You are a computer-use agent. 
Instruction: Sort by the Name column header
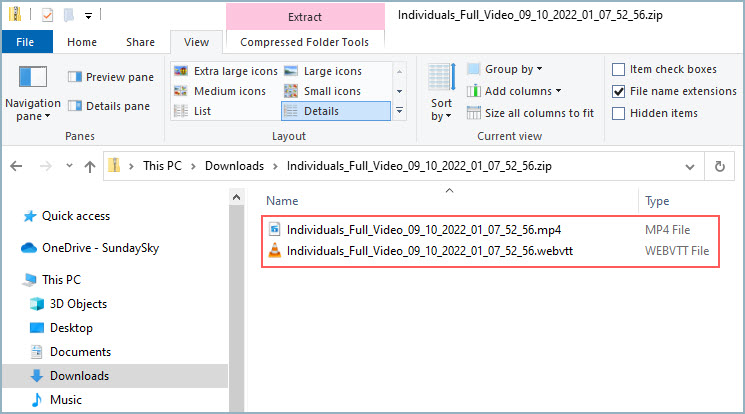282,201
